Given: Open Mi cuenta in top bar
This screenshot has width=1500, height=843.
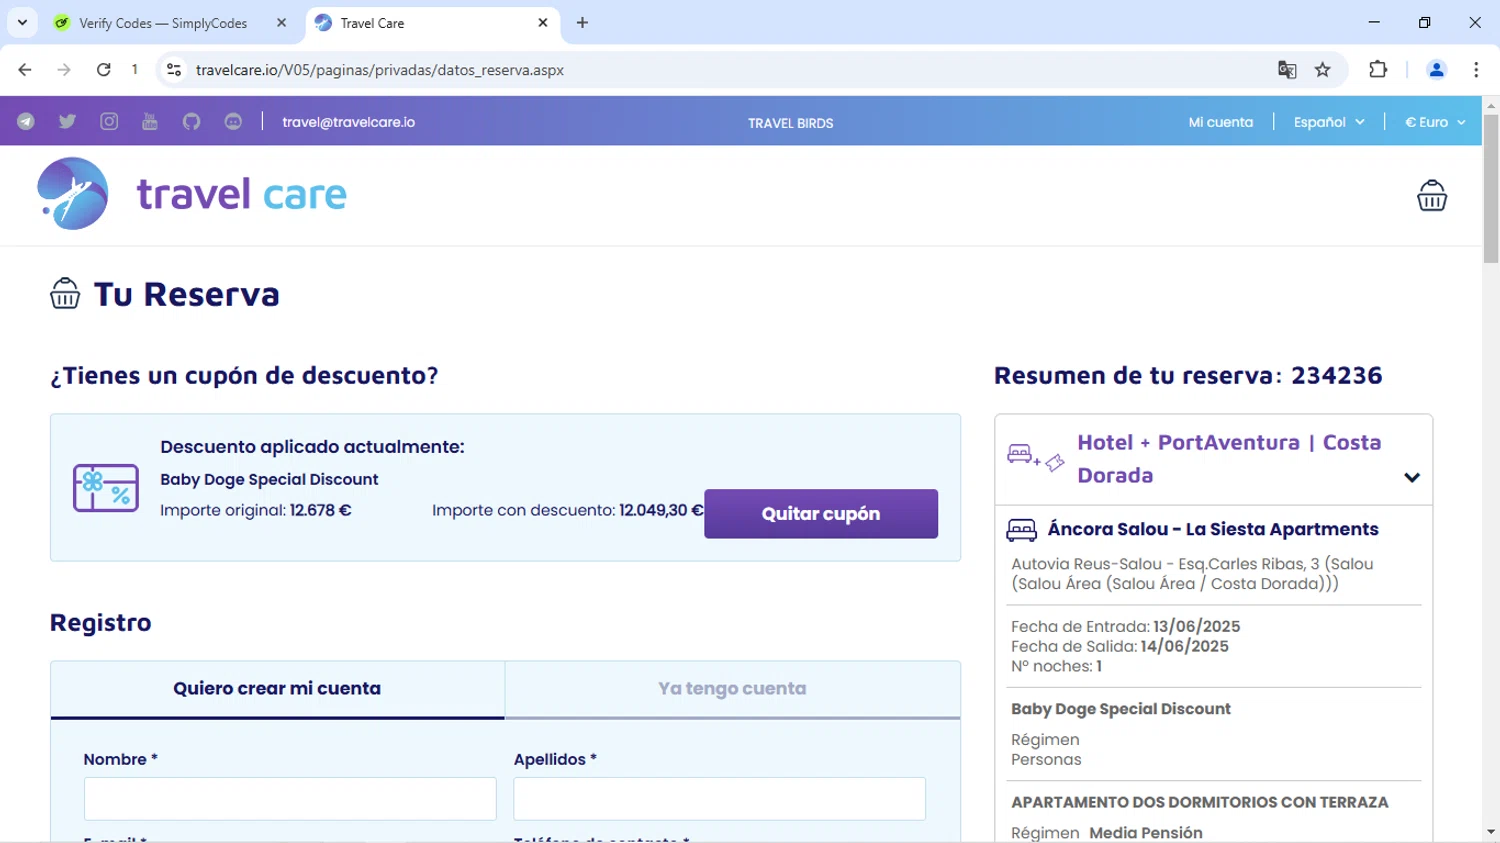Looking at the screenshot, I should (x=1220, y=122).
